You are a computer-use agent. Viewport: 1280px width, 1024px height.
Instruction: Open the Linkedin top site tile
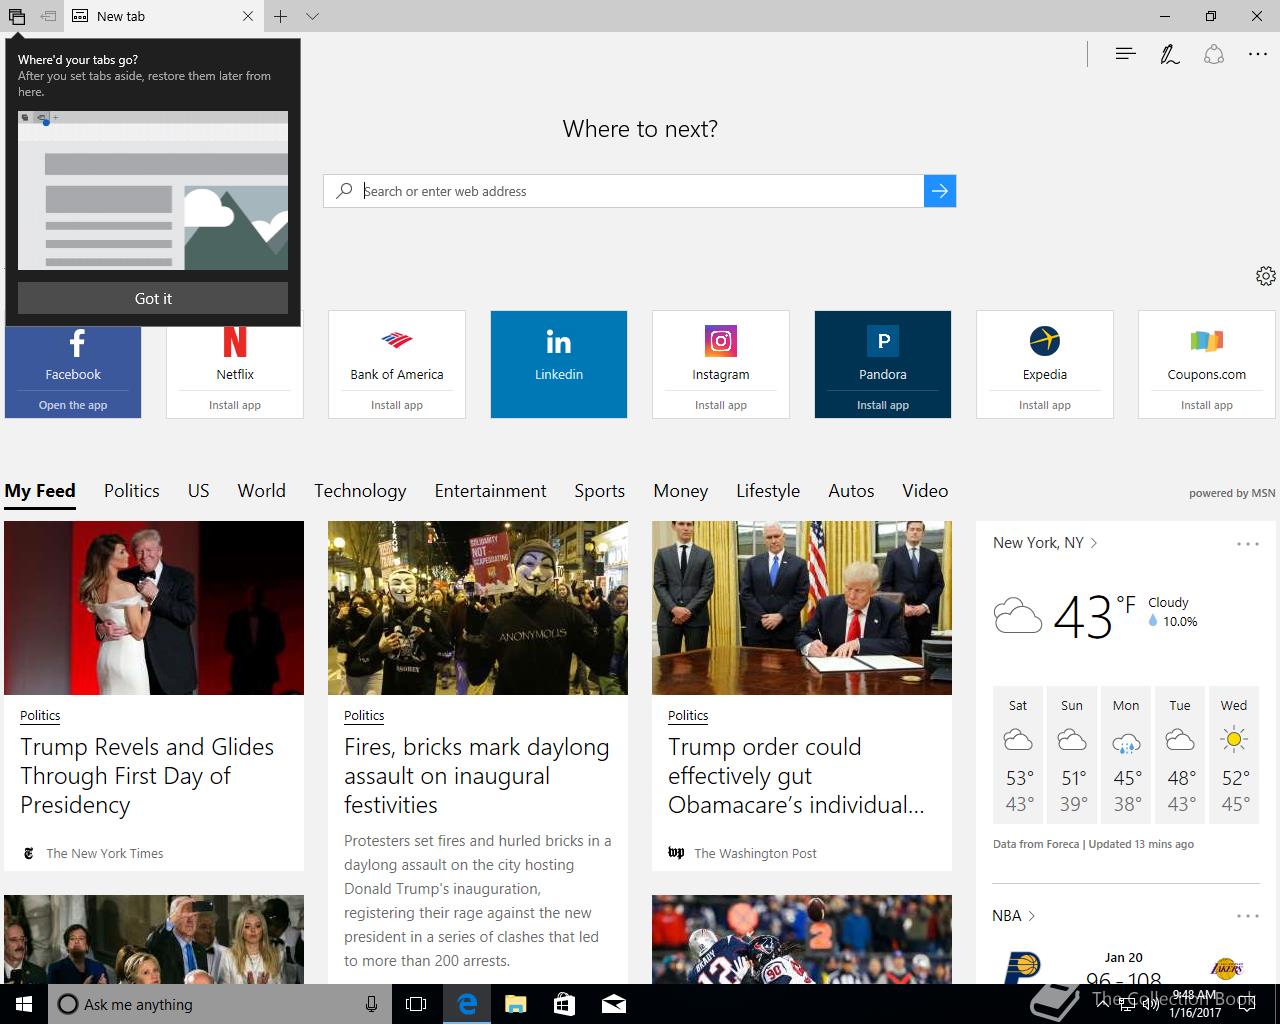pyautogui.click(x=559, y=364)
